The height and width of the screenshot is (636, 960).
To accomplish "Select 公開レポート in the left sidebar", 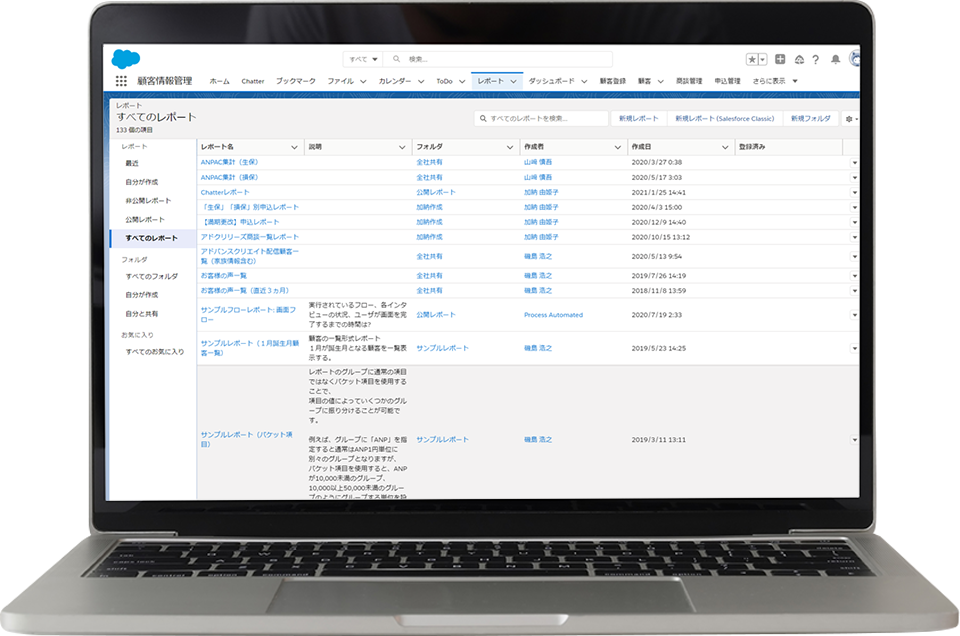I will 145,219.
